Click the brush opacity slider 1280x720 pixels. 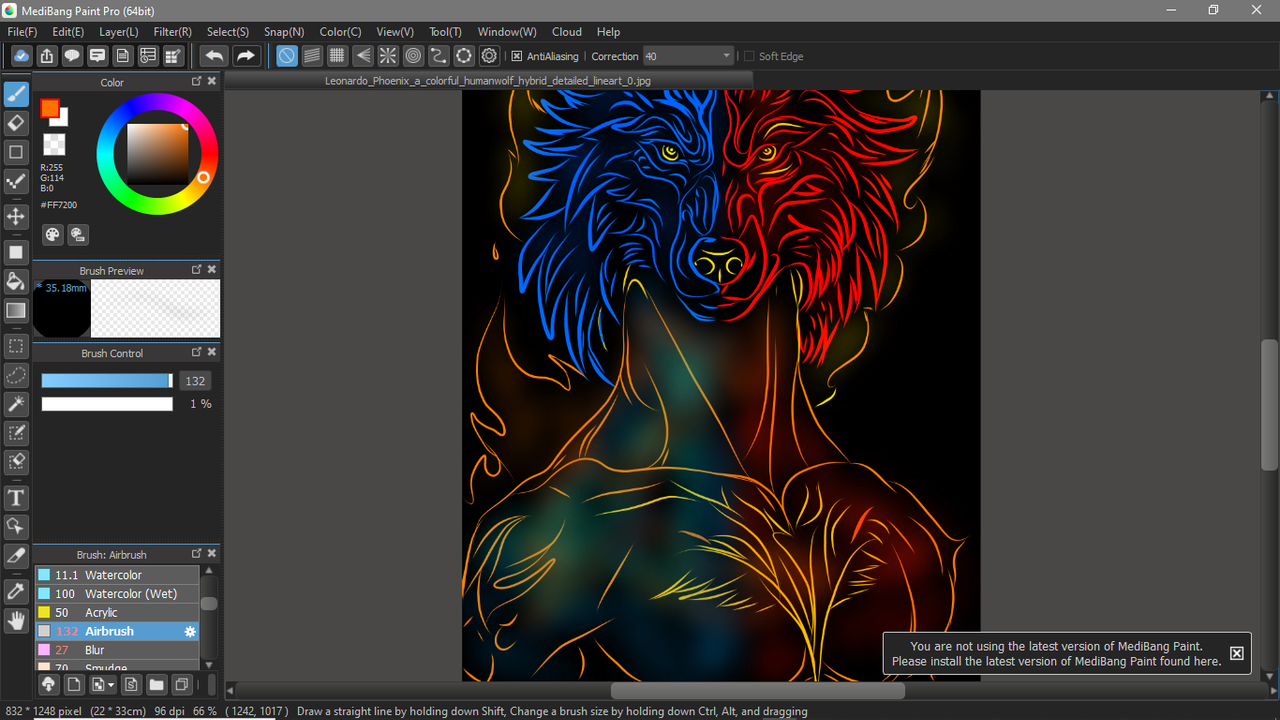pos(107,404)
